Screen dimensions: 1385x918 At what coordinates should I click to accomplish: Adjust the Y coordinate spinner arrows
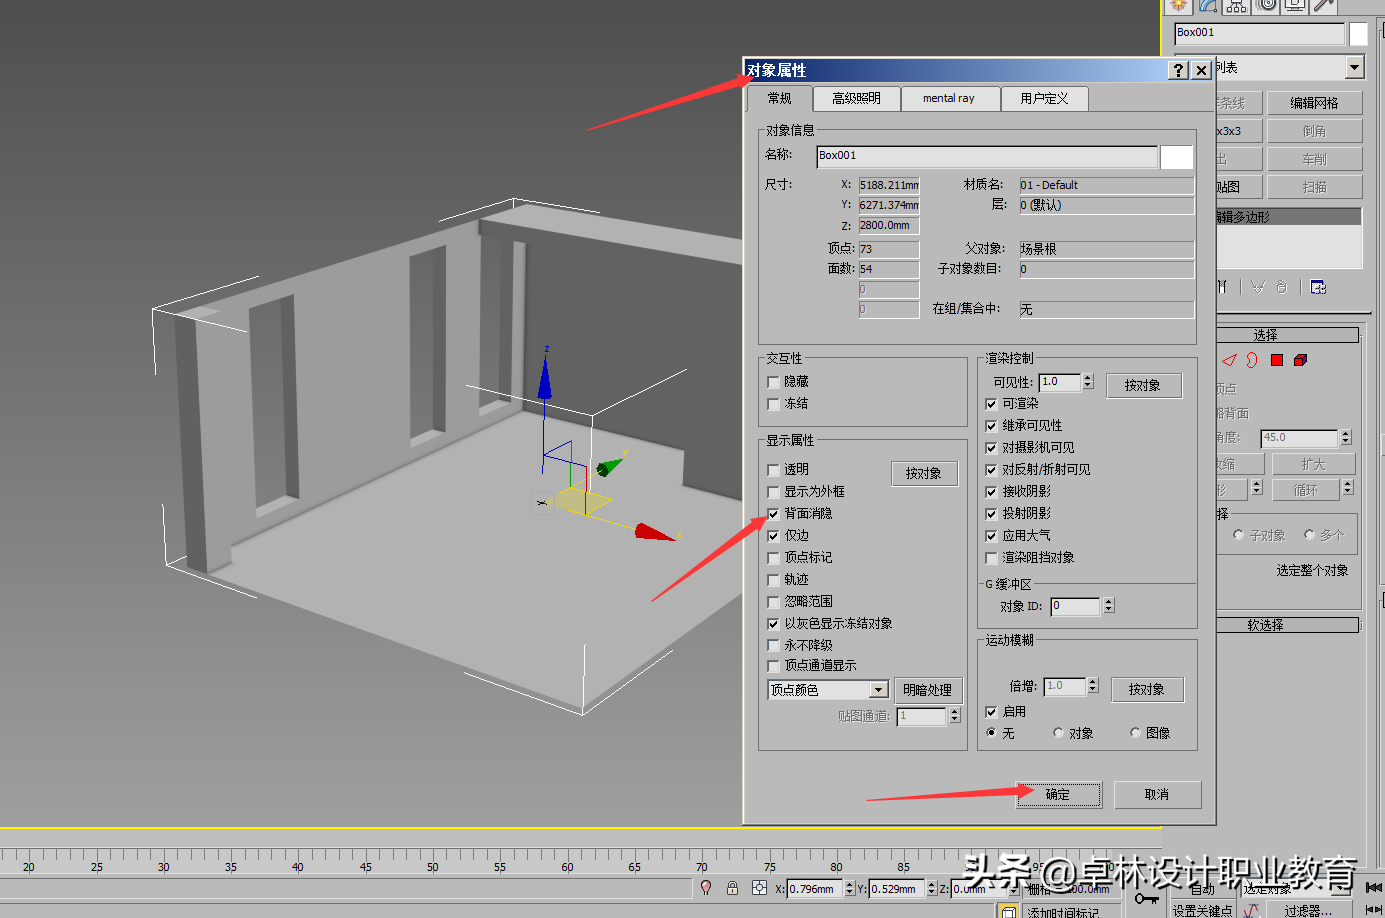[931, 888]
